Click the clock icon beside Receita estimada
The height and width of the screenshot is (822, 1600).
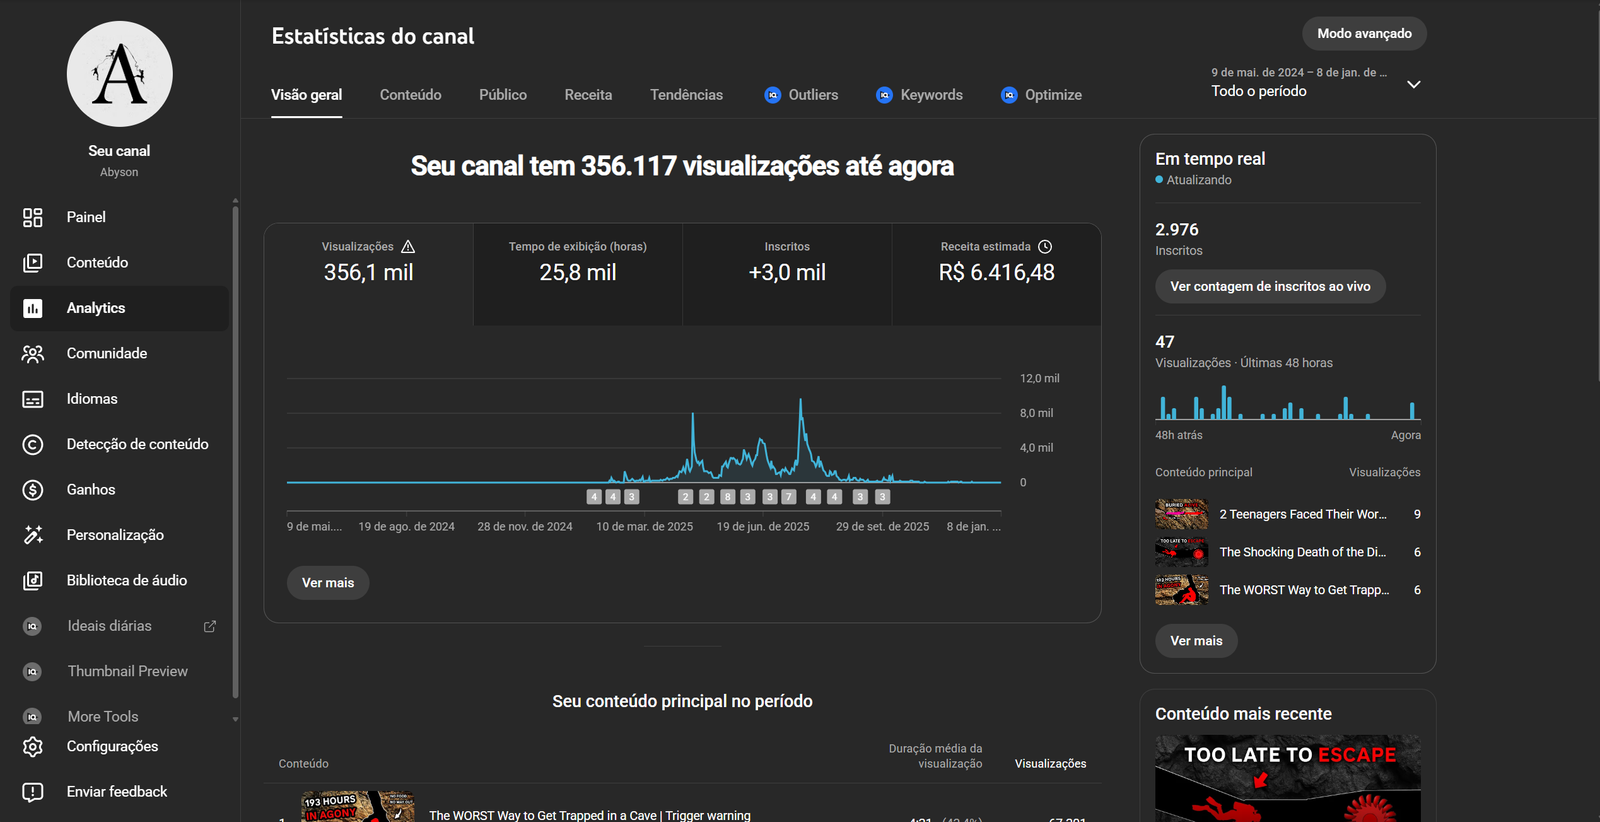[1045, 247]
